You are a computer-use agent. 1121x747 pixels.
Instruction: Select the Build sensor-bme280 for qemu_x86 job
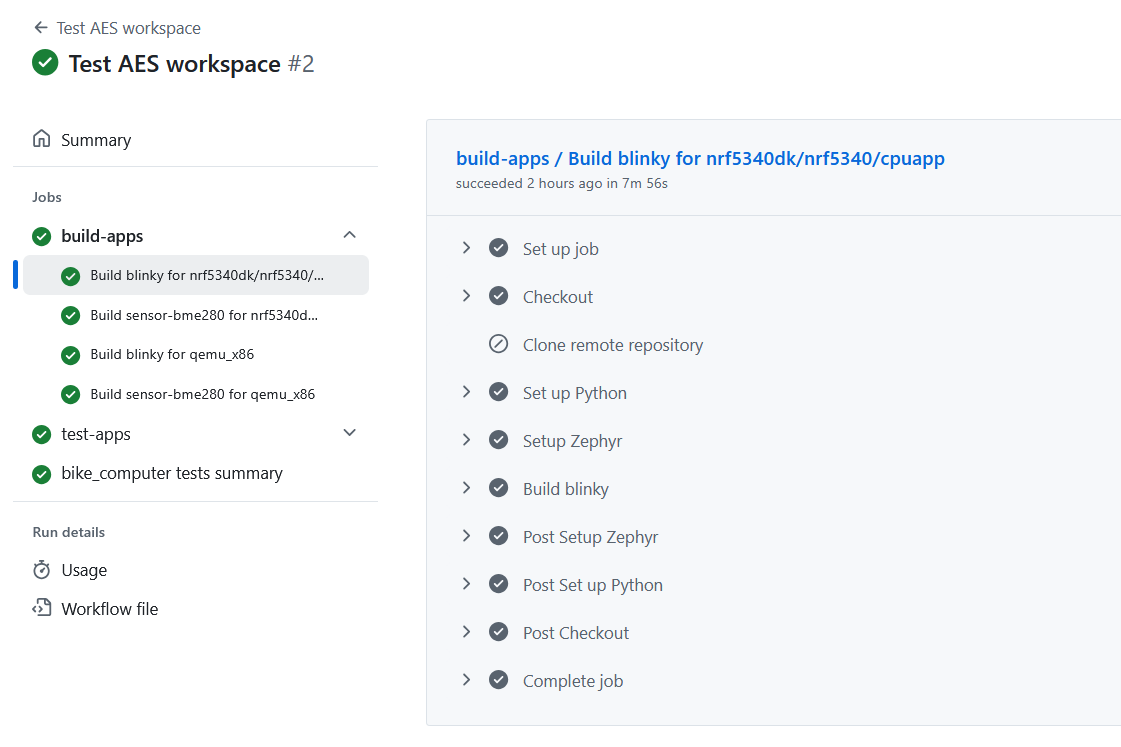202,394
